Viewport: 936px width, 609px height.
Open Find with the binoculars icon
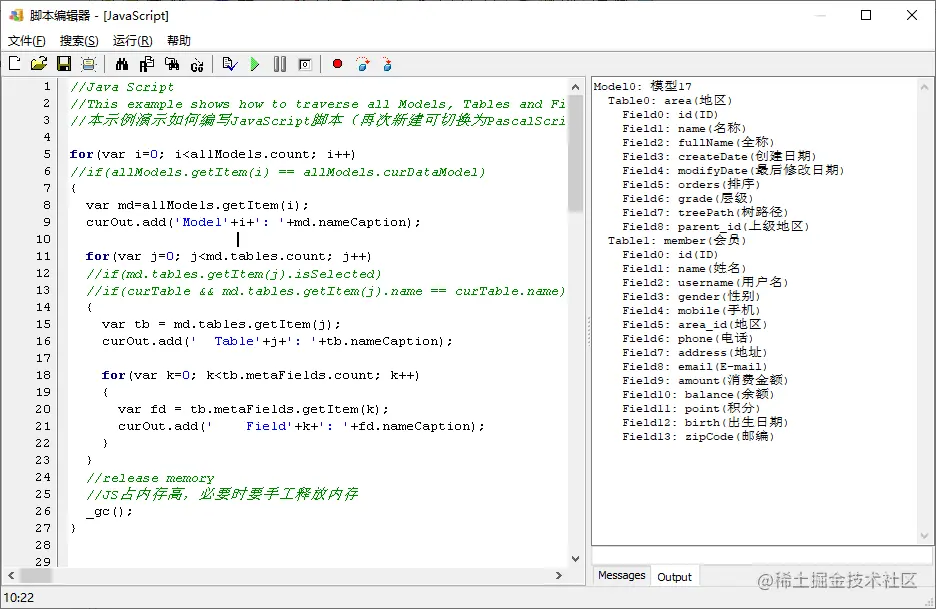(122, 64)
